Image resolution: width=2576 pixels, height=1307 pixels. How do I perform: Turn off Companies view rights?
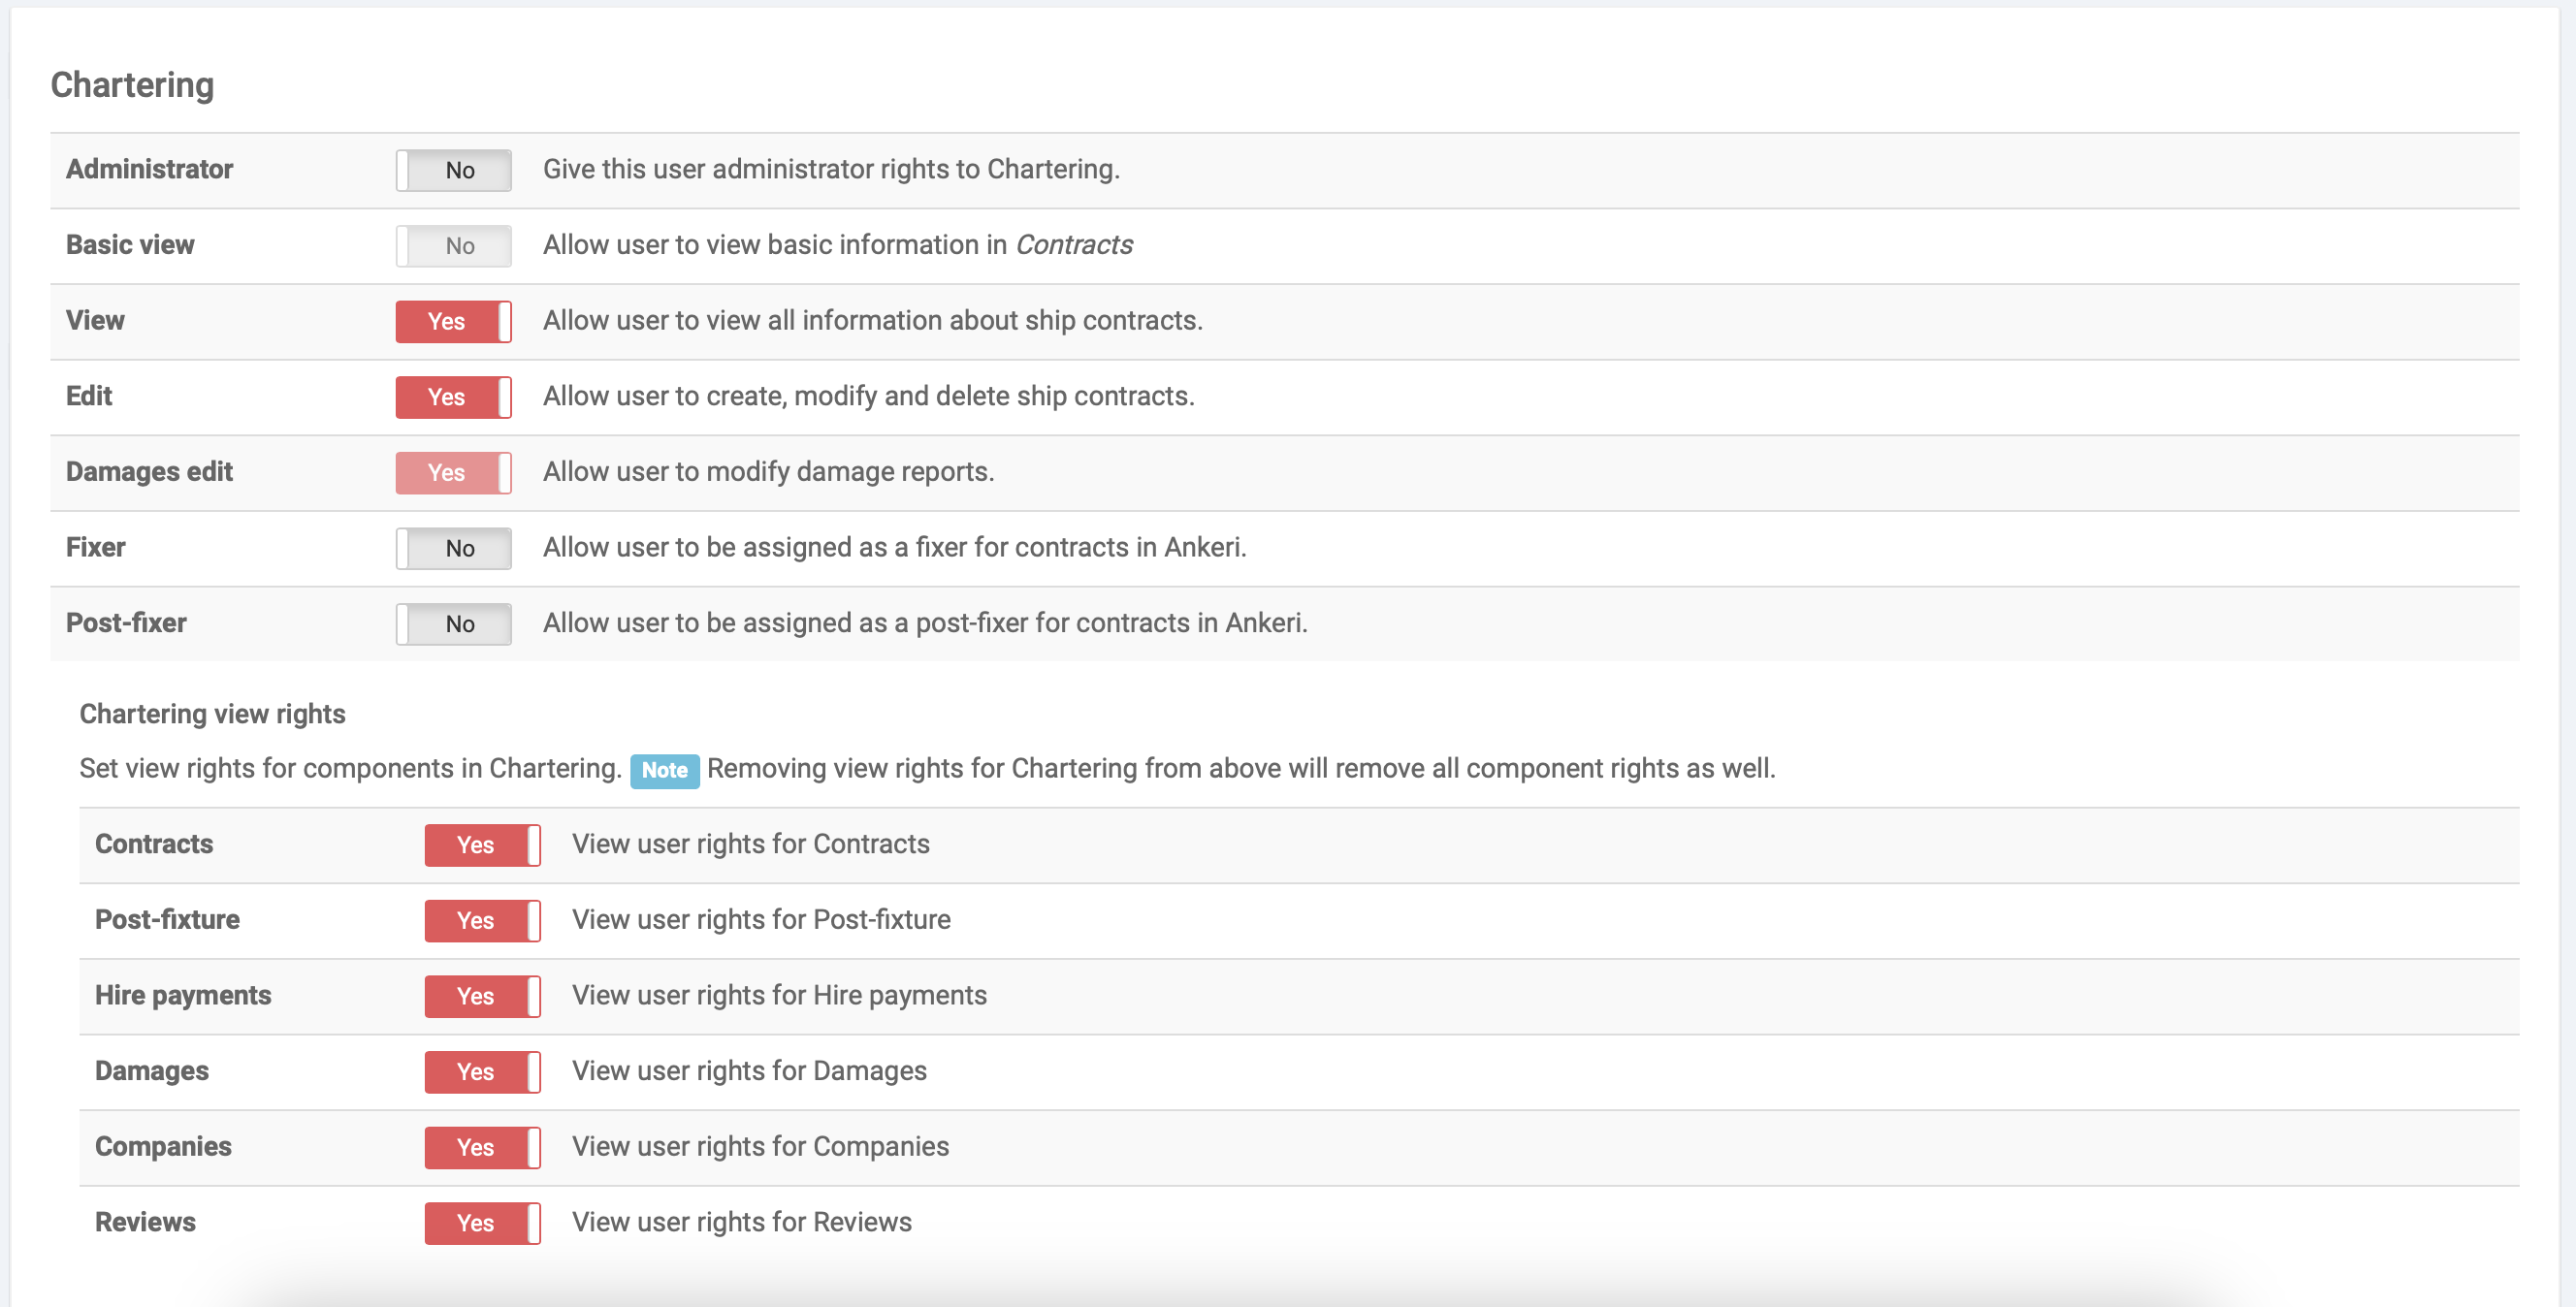coord(482,1147)
